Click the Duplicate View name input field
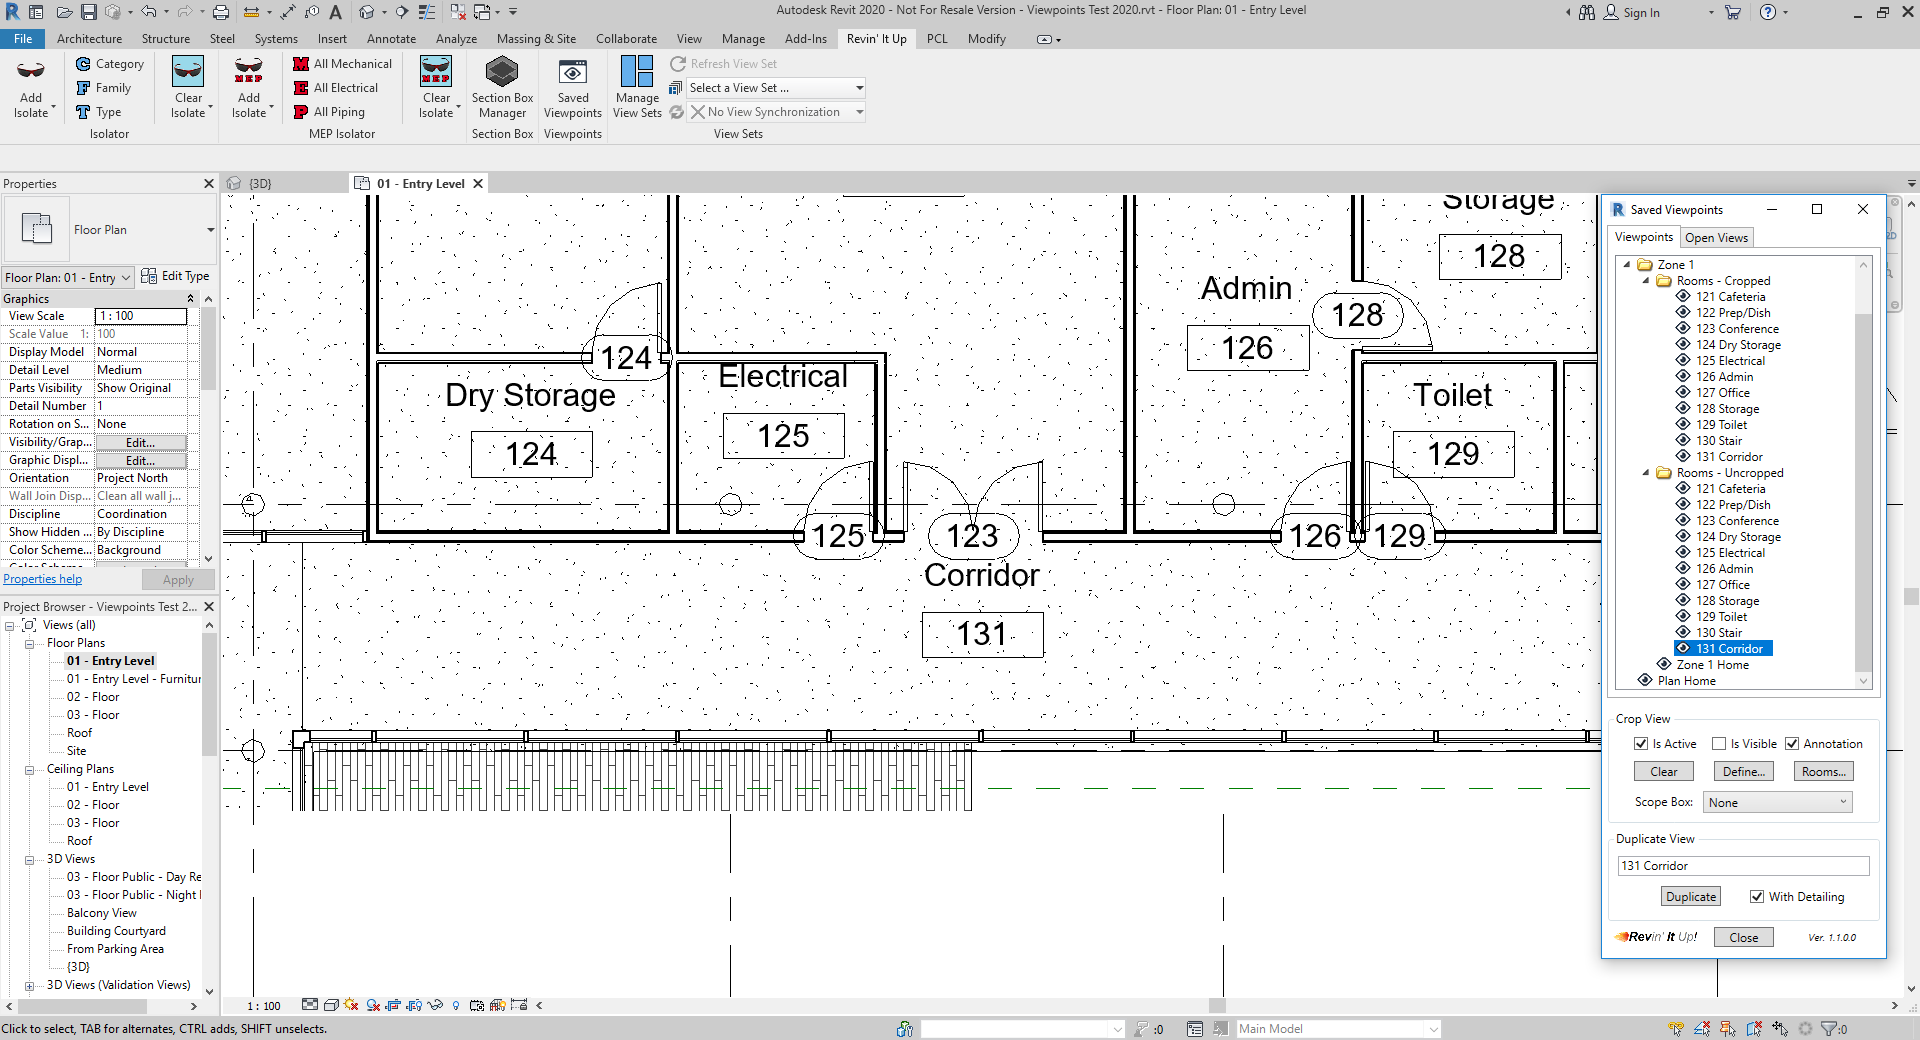1920x1040 pixels. [1743, 866]
